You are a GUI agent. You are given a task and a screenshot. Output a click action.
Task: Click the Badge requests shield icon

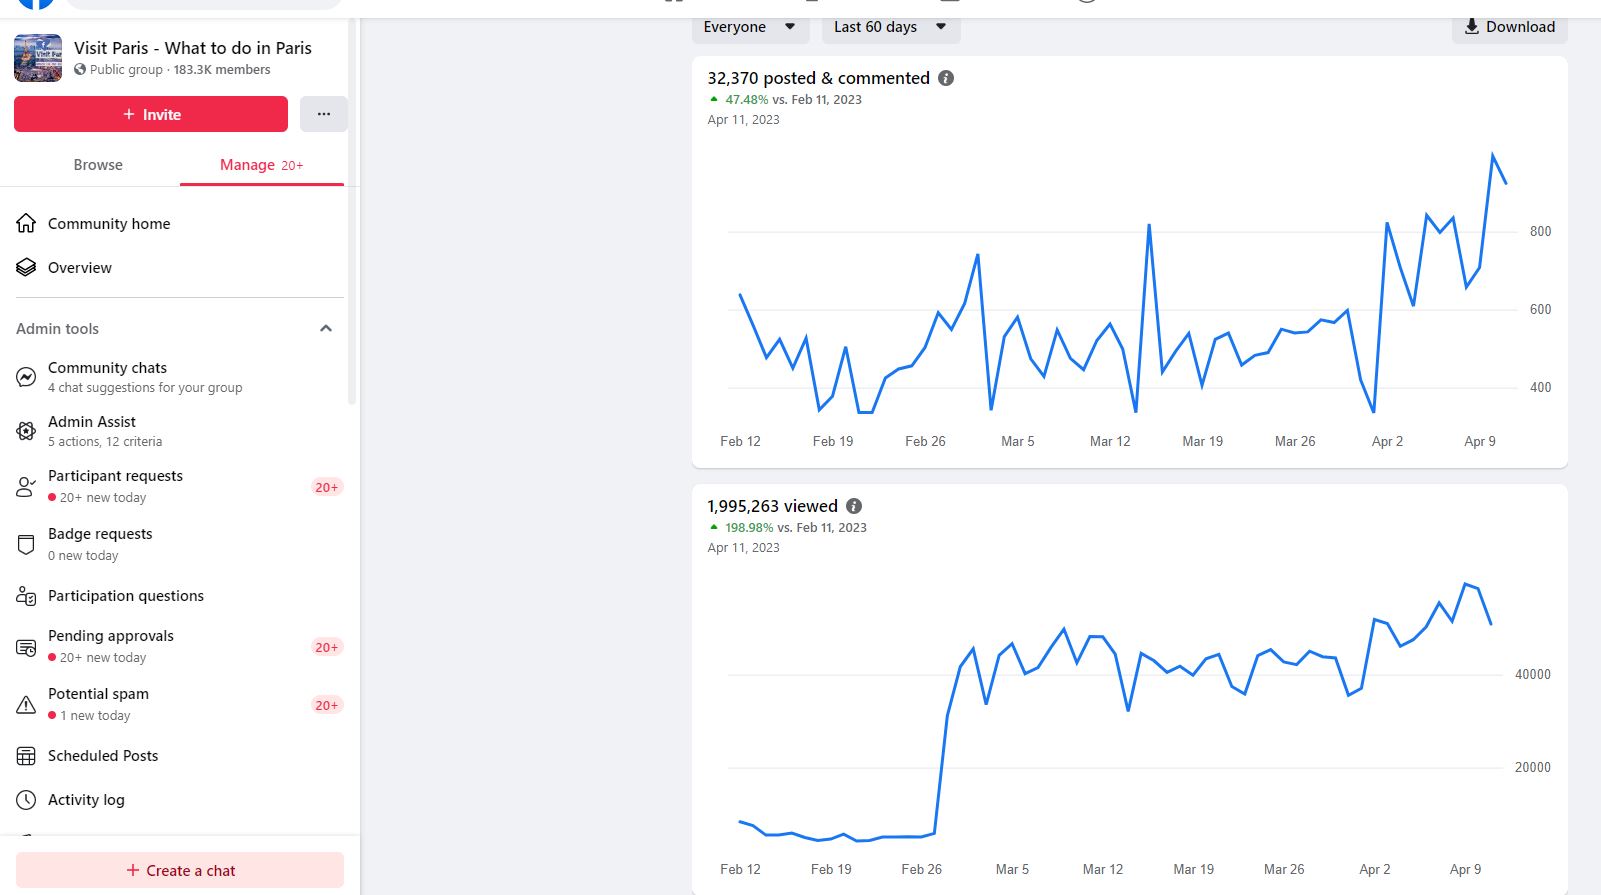coord(26,545)
